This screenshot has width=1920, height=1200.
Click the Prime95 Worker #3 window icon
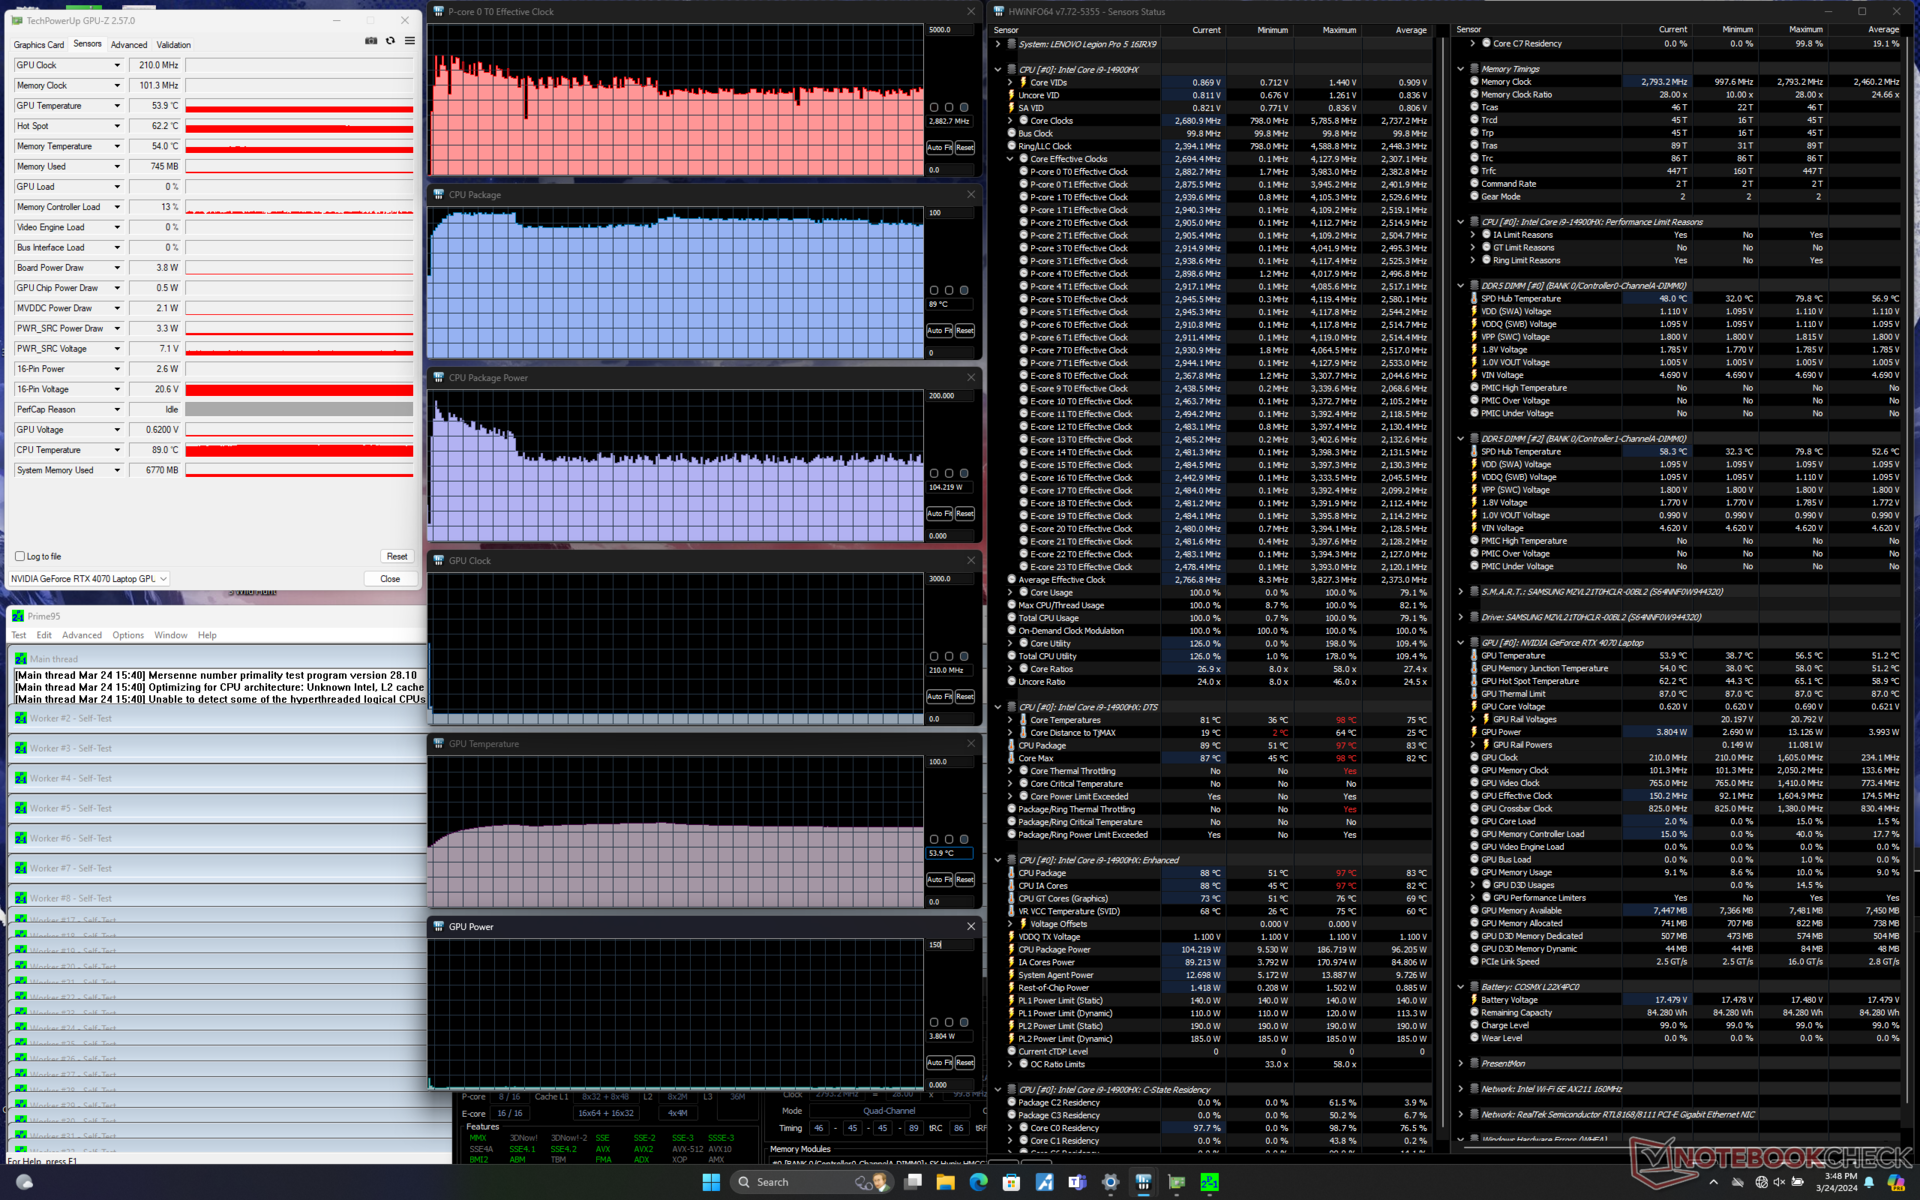point(21,748)
